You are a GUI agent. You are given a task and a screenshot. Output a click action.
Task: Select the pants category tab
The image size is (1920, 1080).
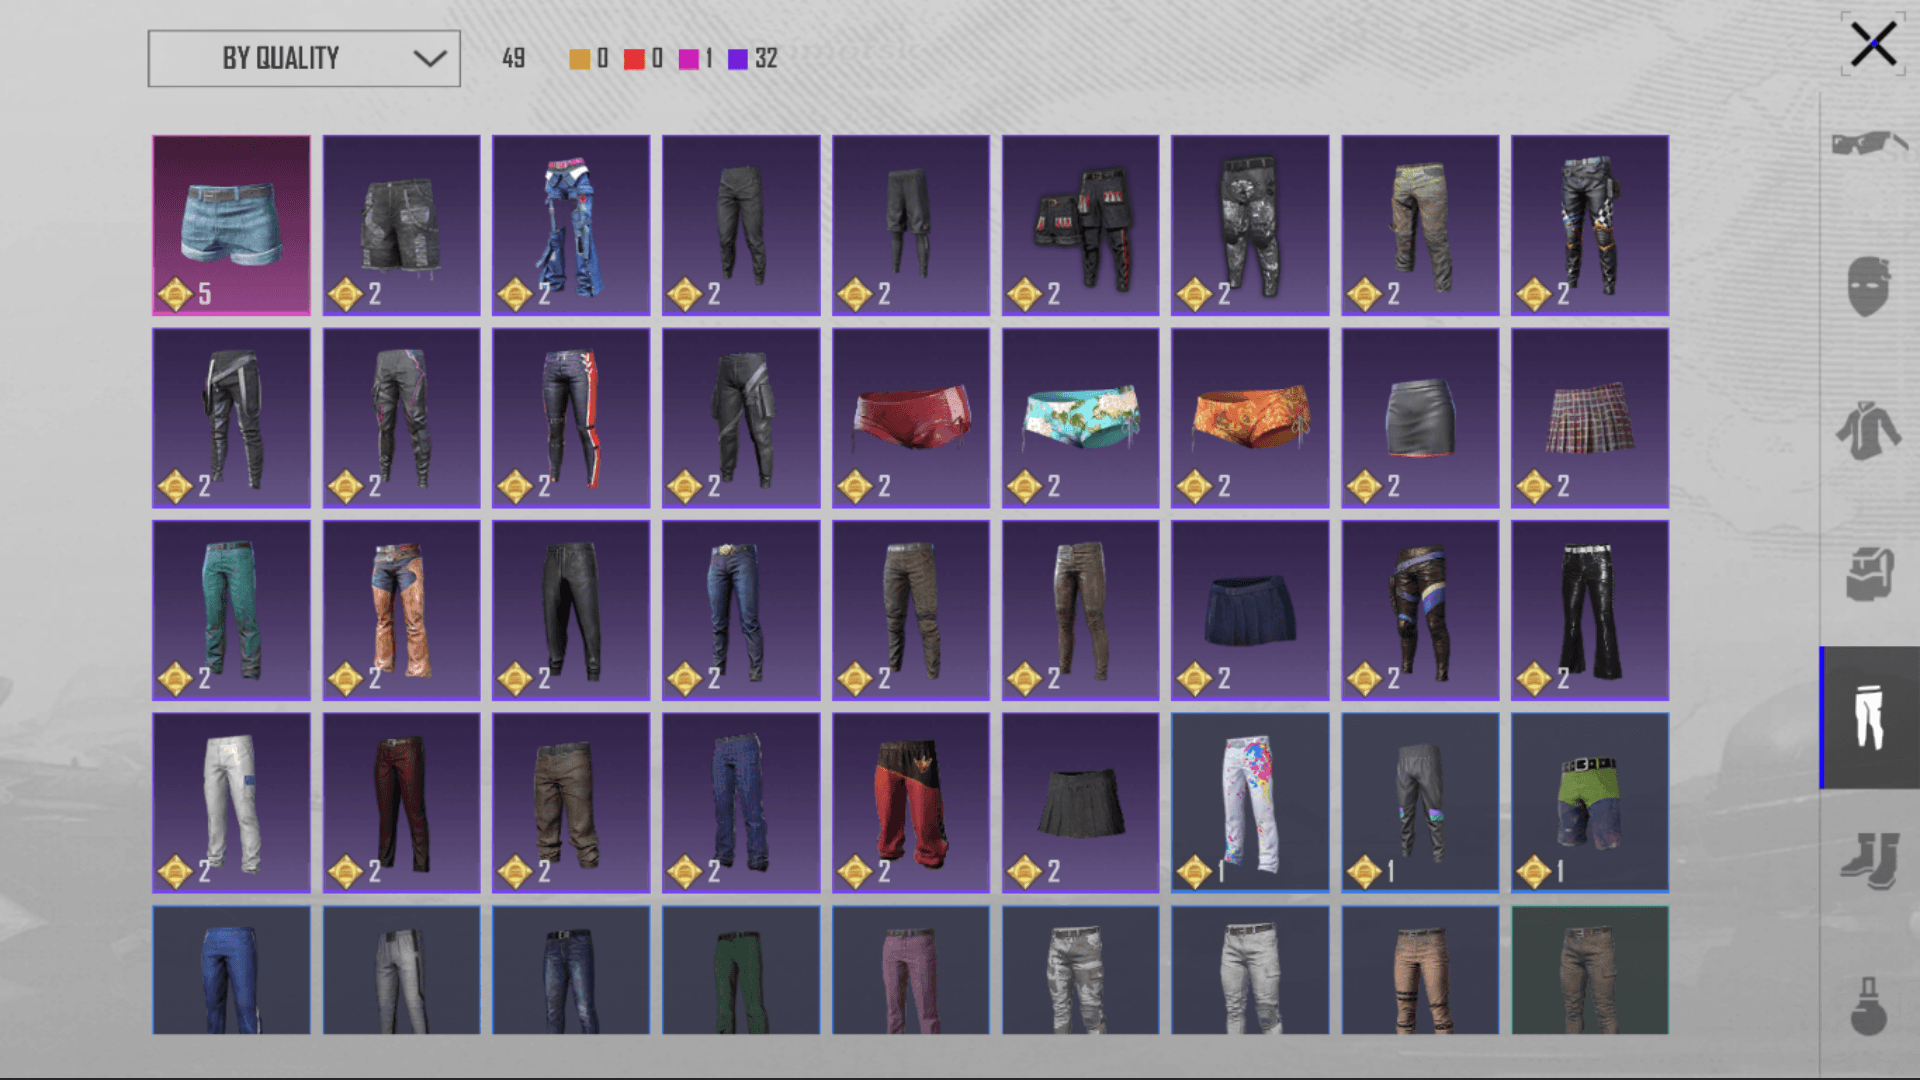(1870, 717)
